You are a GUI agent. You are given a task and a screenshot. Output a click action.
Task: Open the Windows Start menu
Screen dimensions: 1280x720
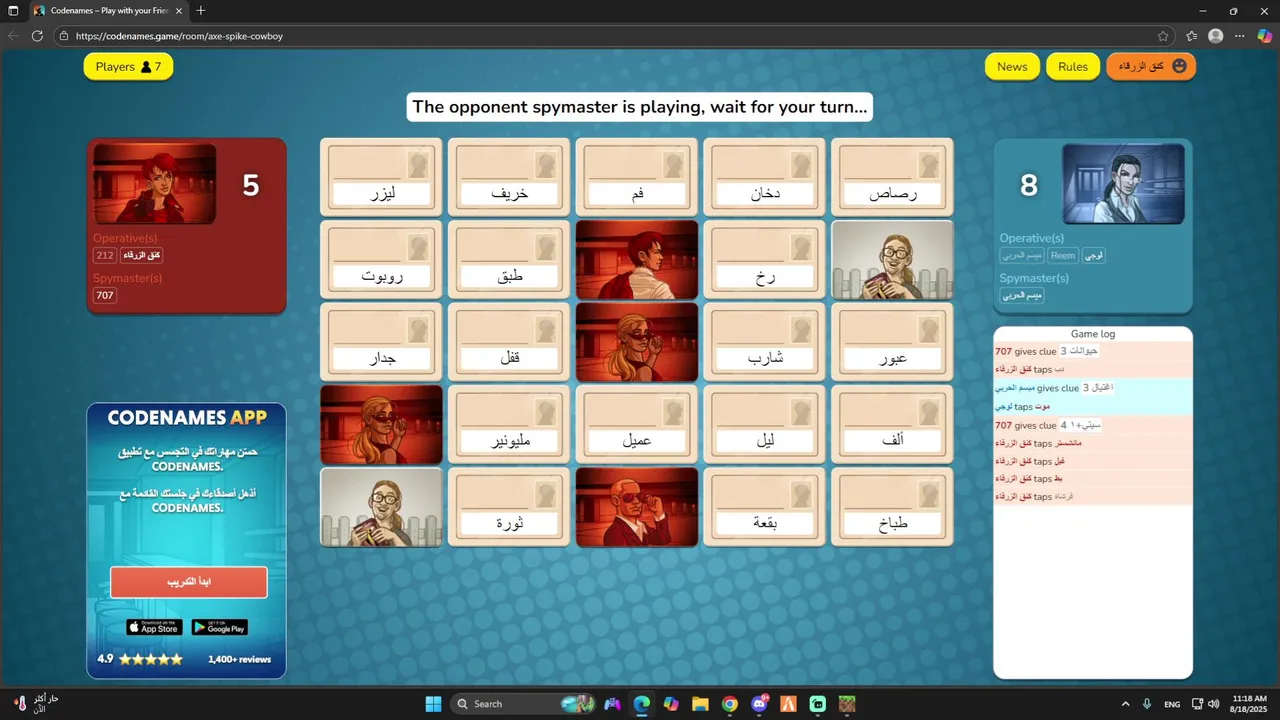433,704
